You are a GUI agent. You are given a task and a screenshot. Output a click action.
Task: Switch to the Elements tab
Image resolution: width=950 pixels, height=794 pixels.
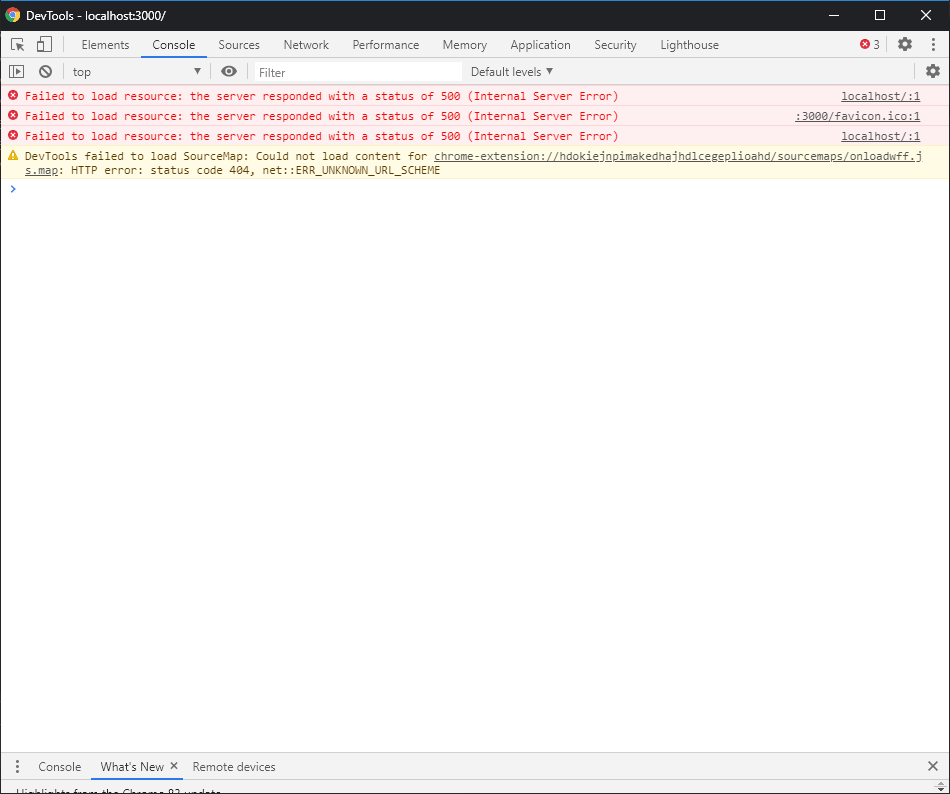pos(105,45)
